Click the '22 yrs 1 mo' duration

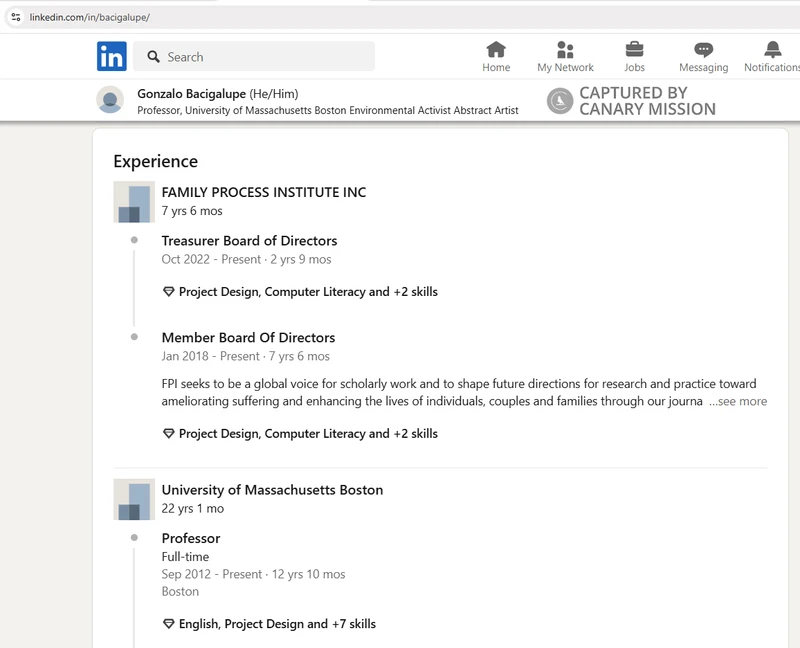(x=193, y=508)
